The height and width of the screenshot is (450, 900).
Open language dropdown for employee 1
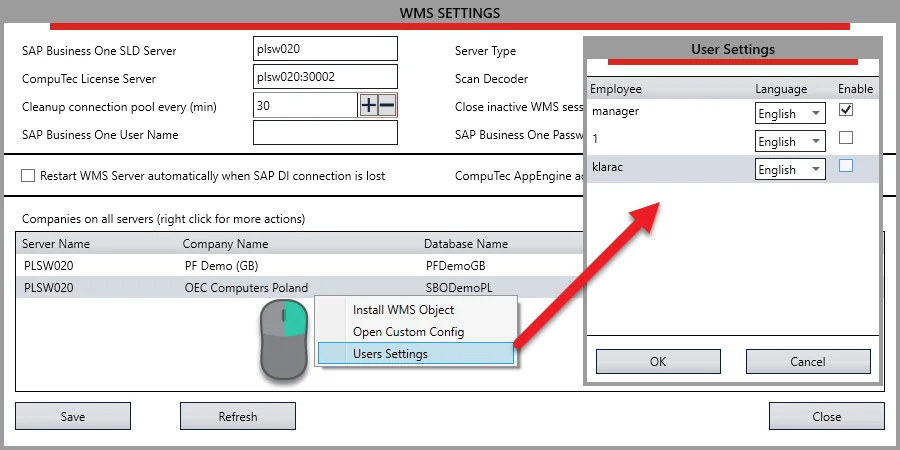[790, 141]
